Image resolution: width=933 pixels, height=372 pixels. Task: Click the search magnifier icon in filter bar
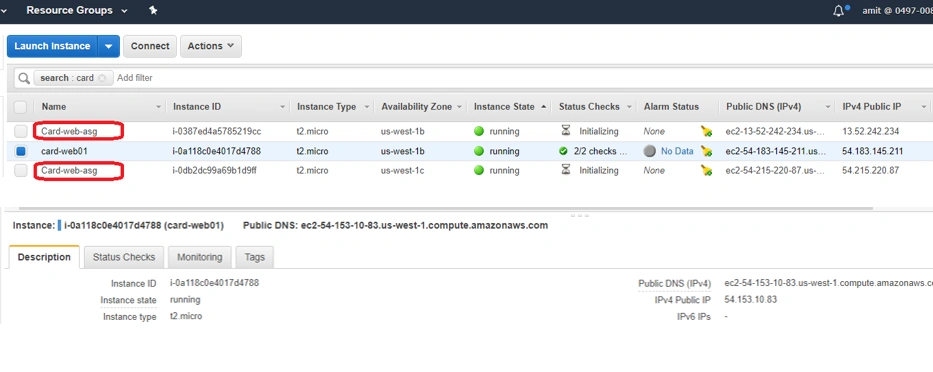[24, 78]
